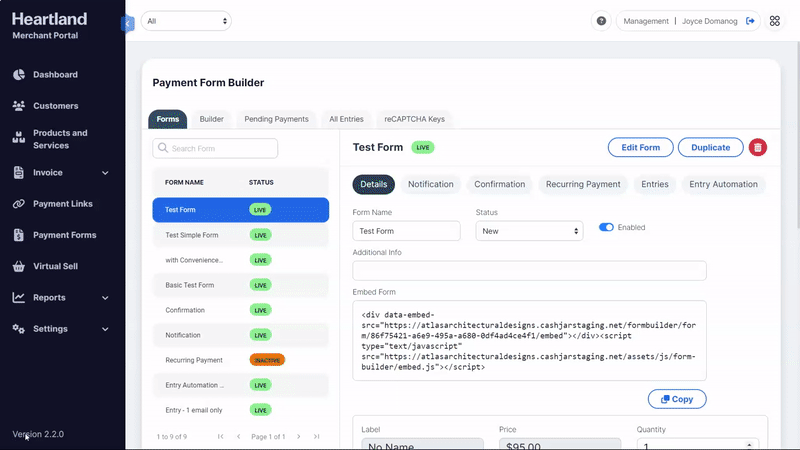800x450 pixels.
Task: Toggle the Enabled switch off
Action: [606, 227]
